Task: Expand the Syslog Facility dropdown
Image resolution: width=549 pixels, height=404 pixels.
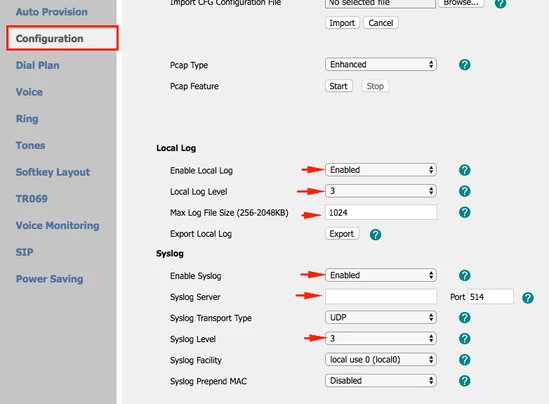Action: (x=381, y=360)
